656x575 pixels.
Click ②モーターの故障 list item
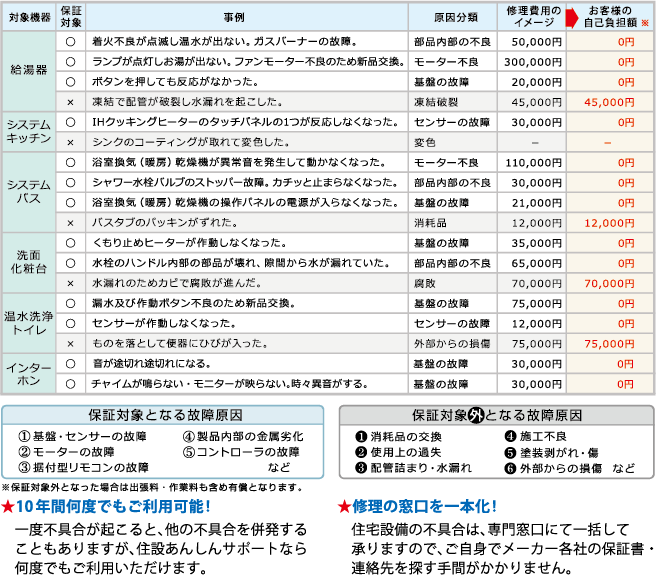click(x=67, y=452)
